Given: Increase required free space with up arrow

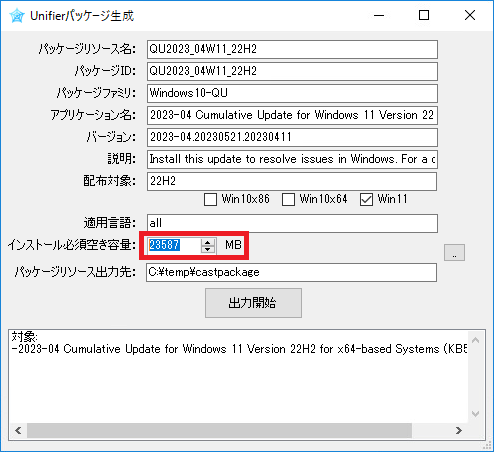Looking at the screenshot, I should tap(208, 242).
